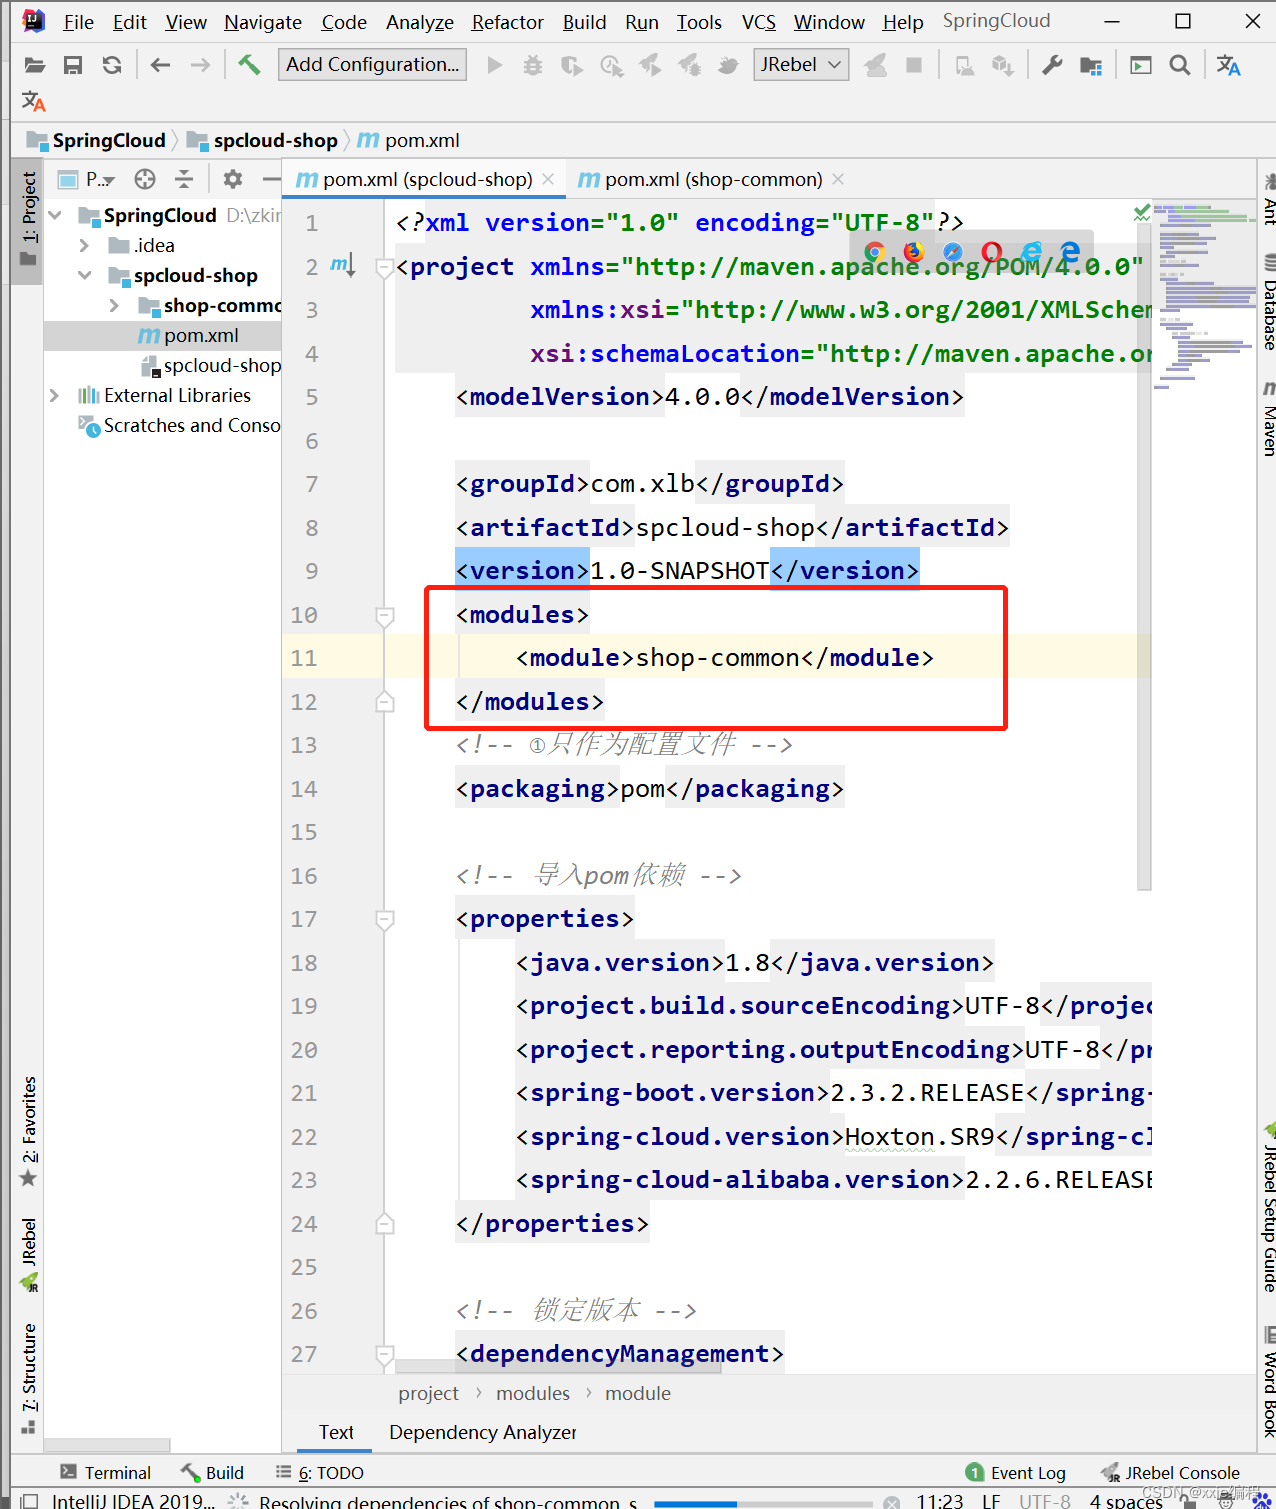
Task: Click Search Everywhere magnifier icon
Action: click(x=1180, y=65)
